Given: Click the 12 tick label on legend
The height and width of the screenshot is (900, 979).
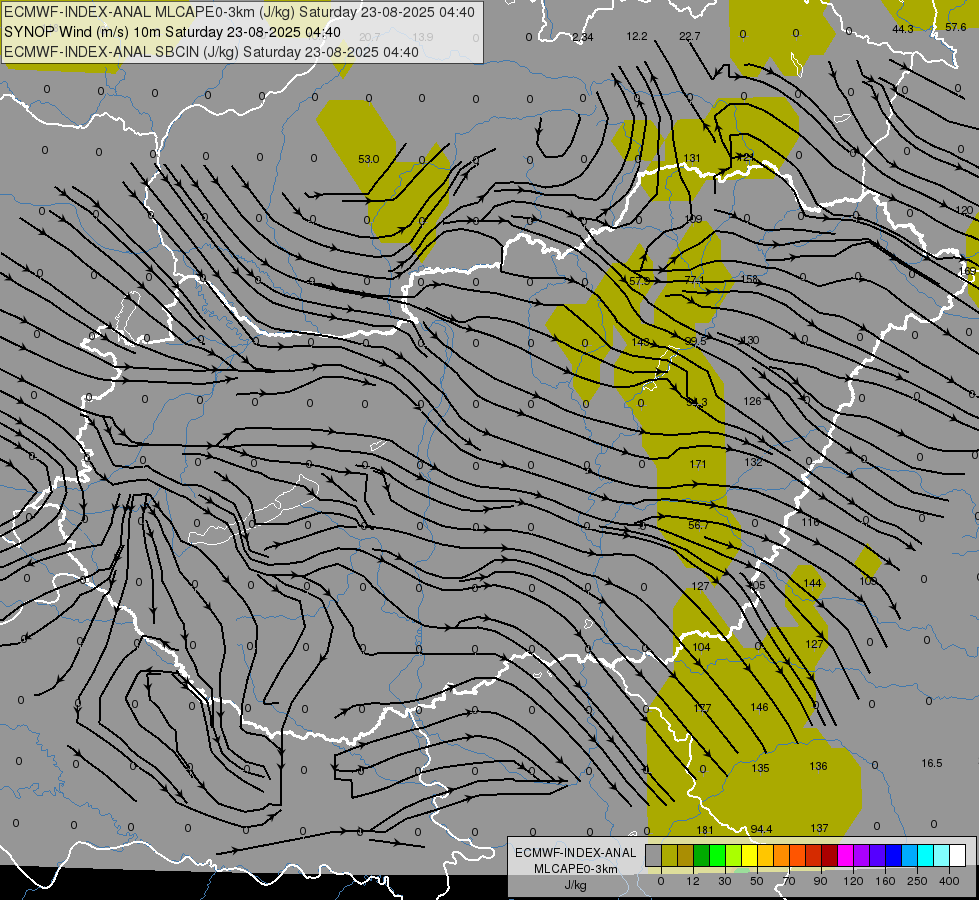Looking at the screenshot, I should coord(692,881).
